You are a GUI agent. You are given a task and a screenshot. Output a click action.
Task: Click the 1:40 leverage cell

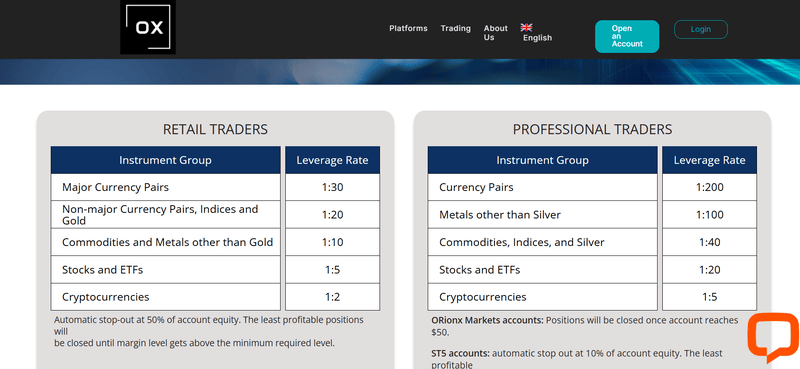(709, 242)
